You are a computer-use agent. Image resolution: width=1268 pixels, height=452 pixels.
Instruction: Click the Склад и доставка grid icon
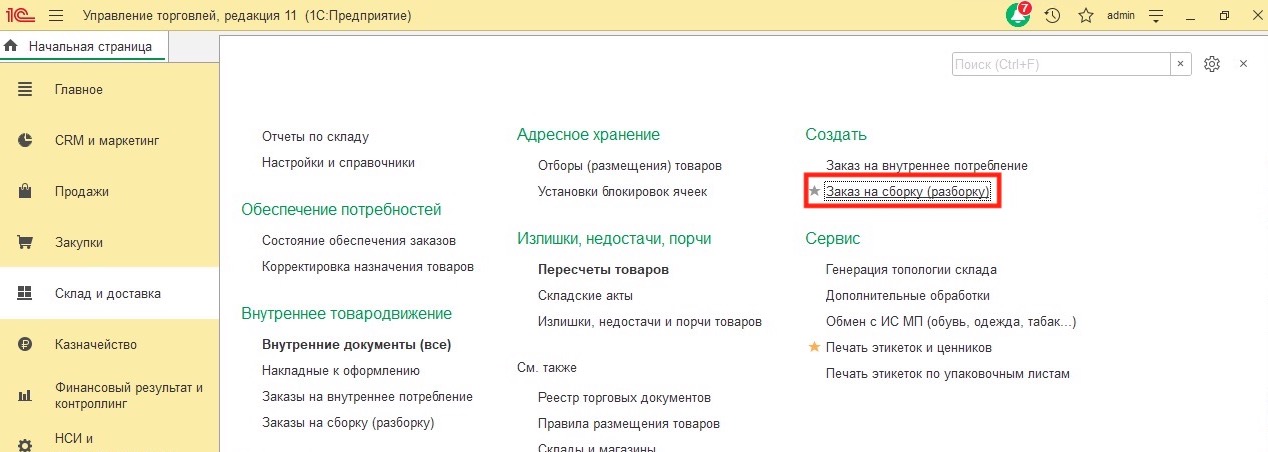pyautogui.click(x=26, y=294)
